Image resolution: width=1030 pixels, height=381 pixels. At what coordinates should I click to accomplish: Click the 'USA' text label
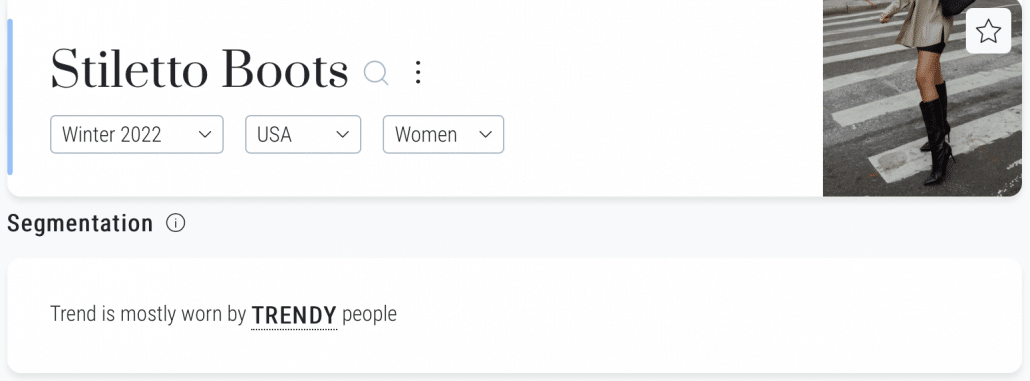pyautogui.click(x=274, y=135)
